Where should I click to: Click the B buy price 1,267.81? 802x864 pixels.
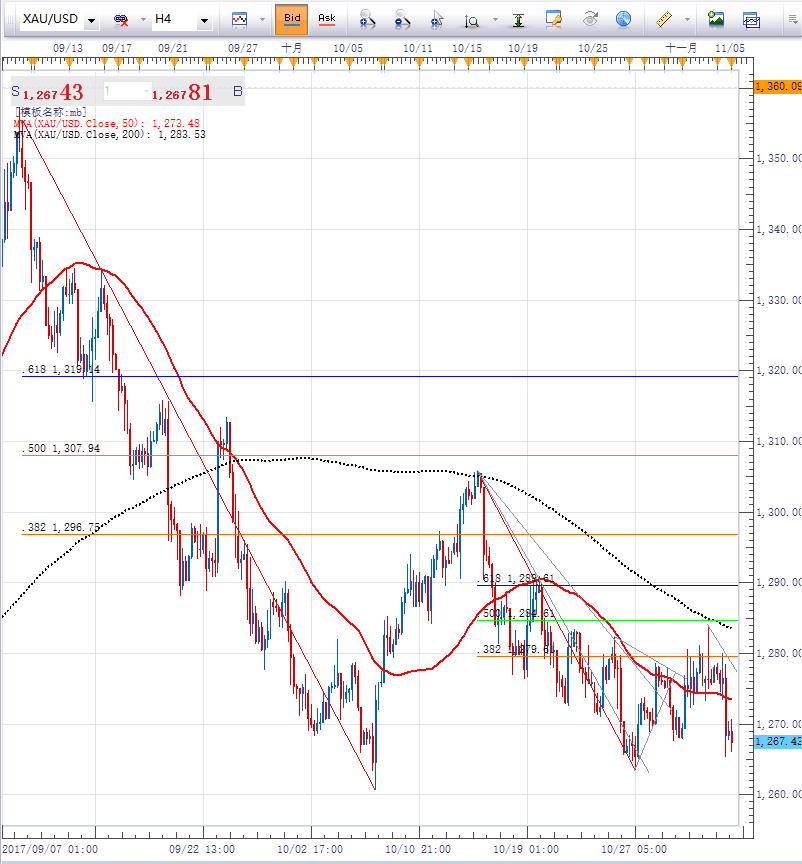pyautogui.click(x=182, y=93)
